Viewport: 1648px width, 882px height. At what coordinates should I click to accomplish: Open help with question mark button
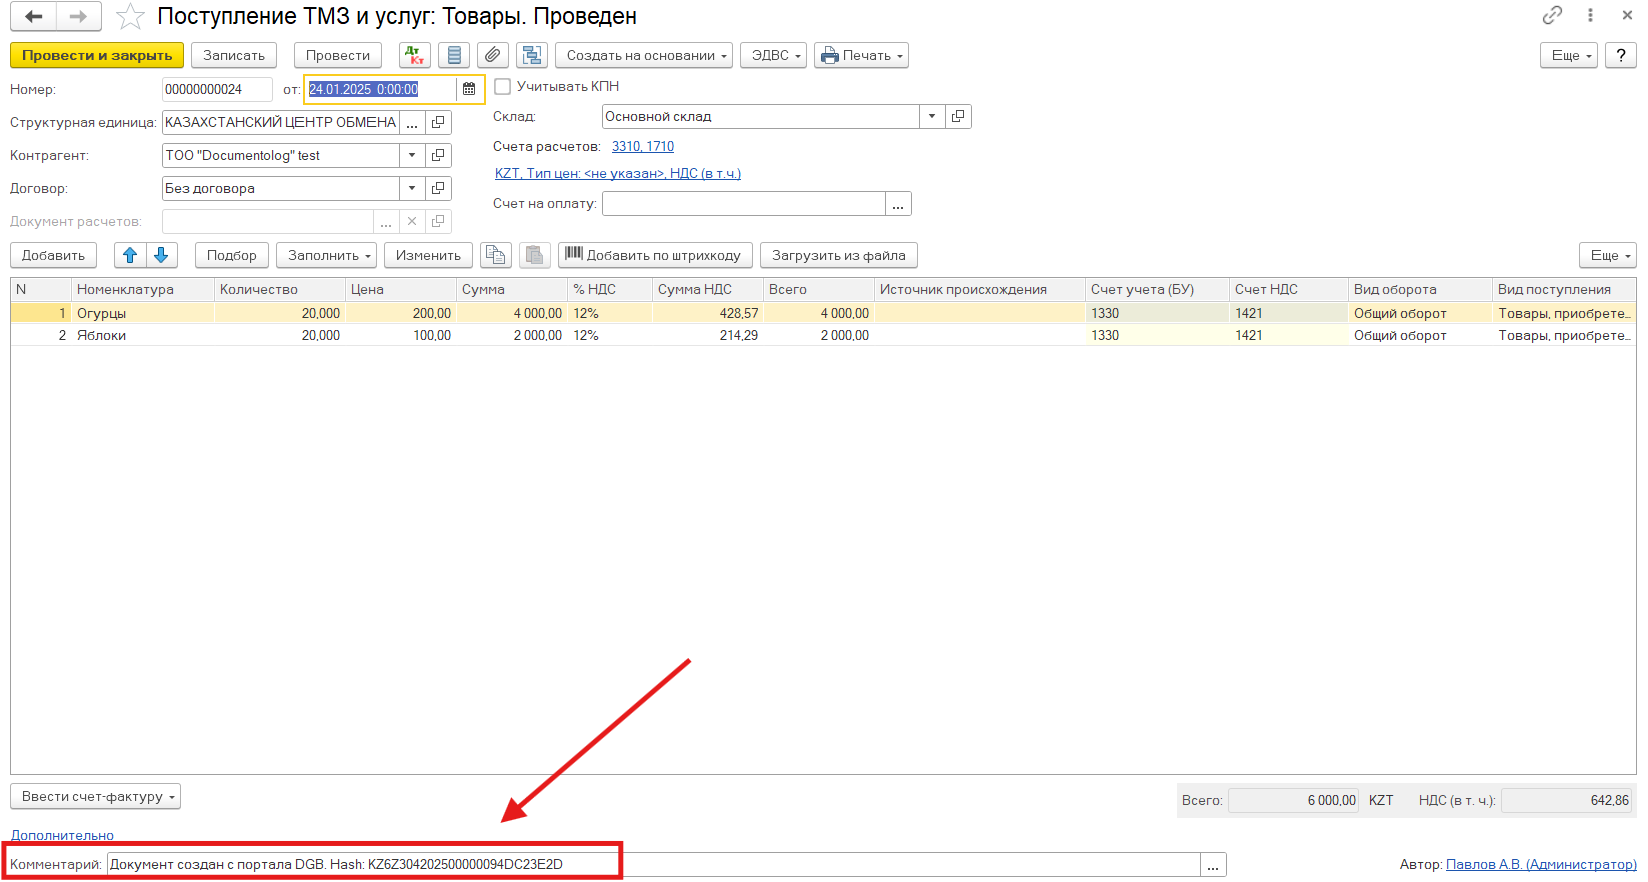pyautogui.click(x=1621, y=56)
